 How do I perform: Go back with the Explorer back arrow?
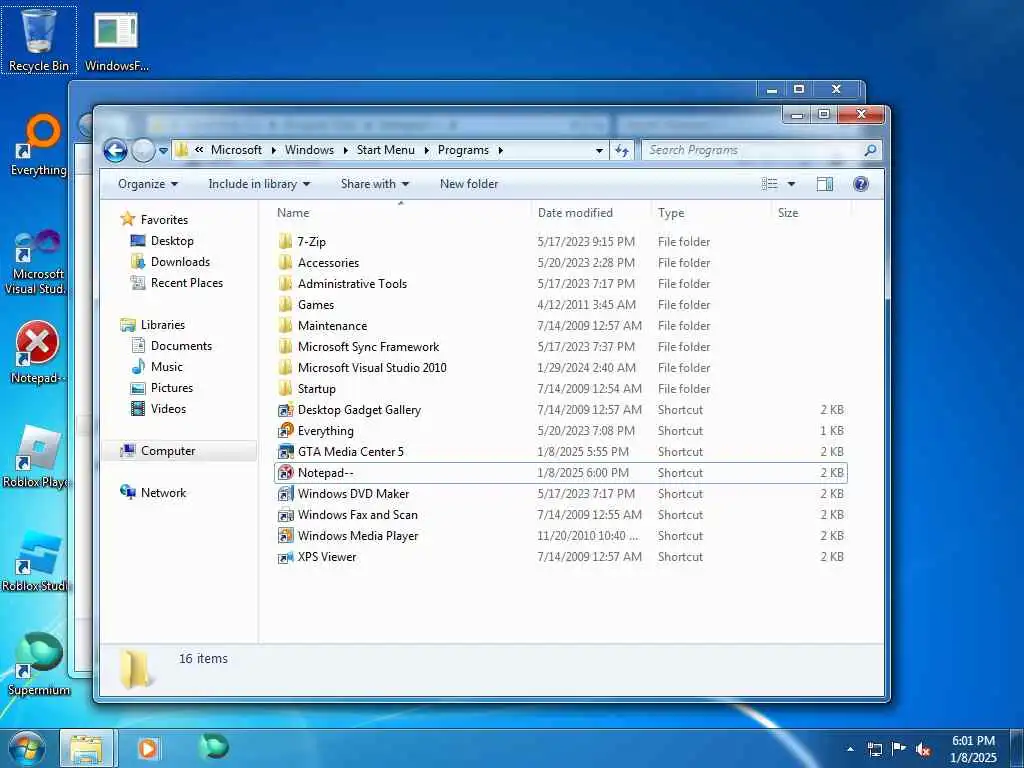pyautogui.click(x=115, y=151)
